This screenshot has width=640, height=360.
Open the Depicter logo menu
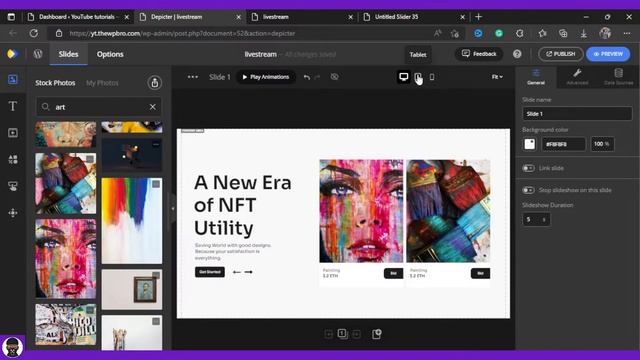pyautogui.click(x=12, y=54)
